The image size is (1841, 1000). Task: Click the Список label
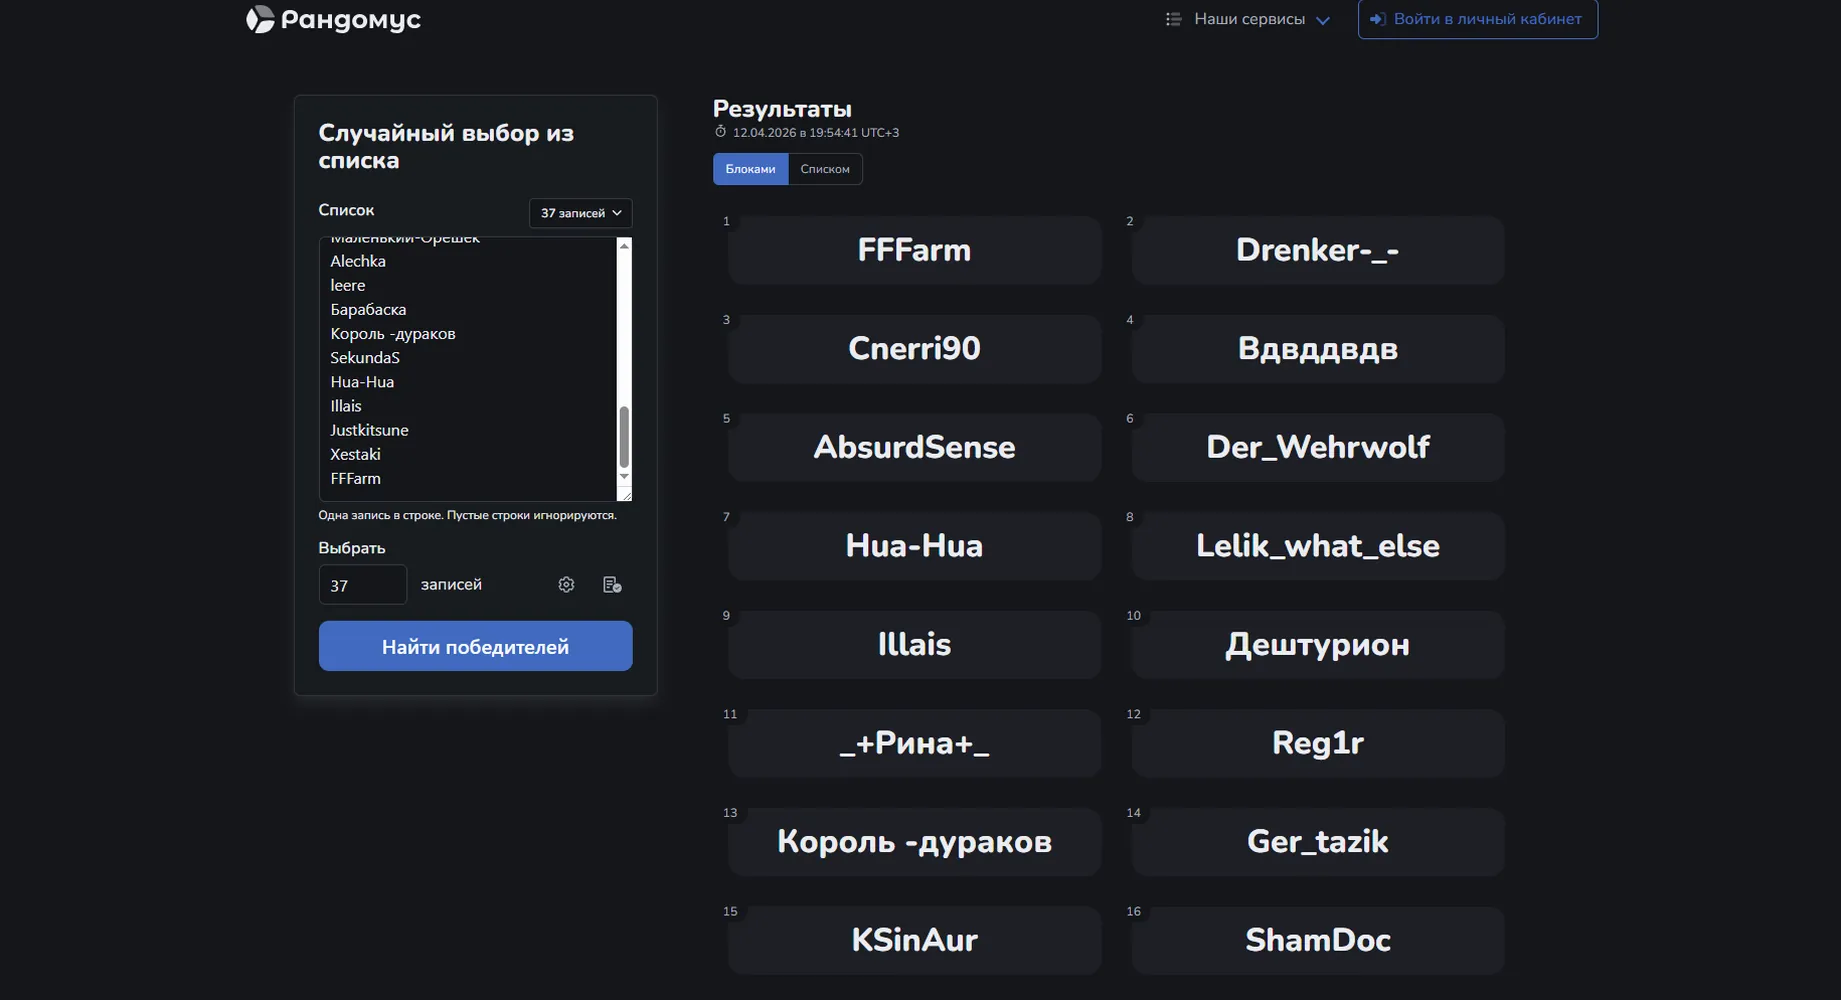coord(346,210)
